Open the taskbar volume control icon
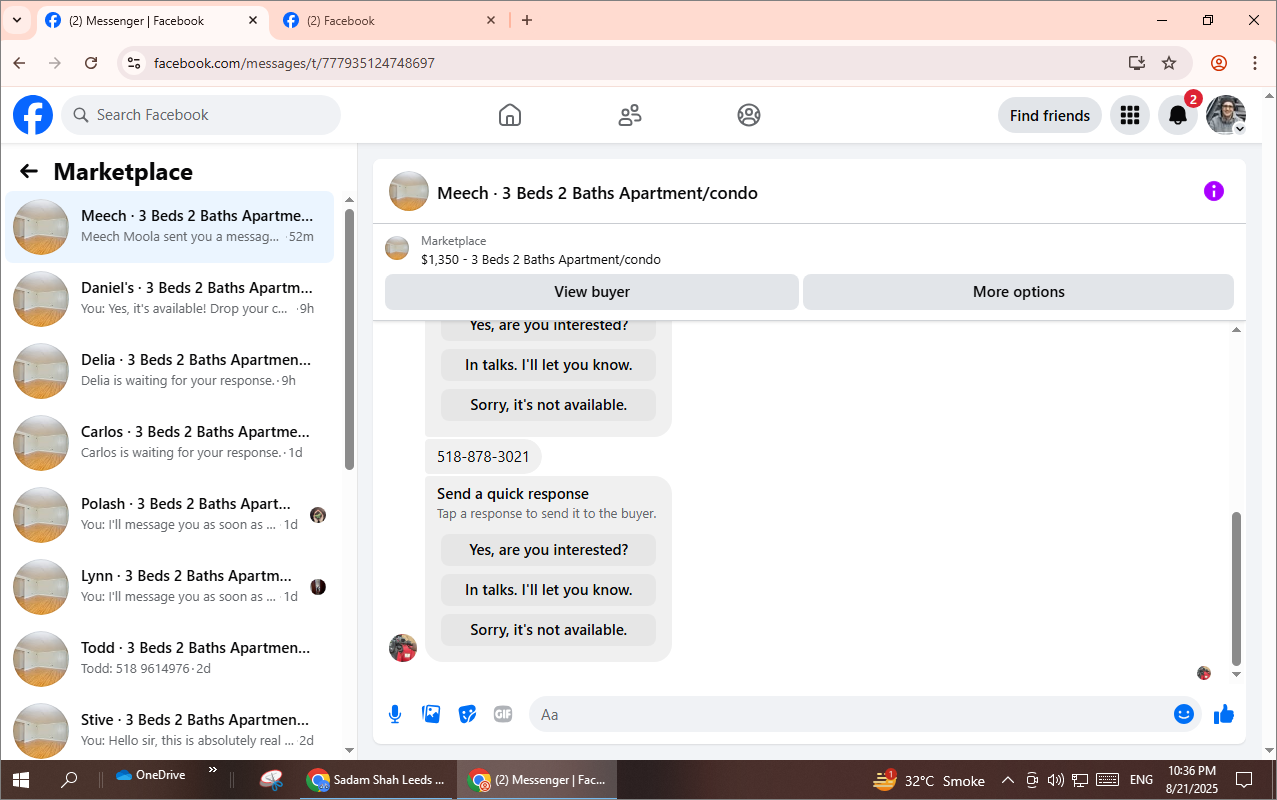 coord(1055,780)
